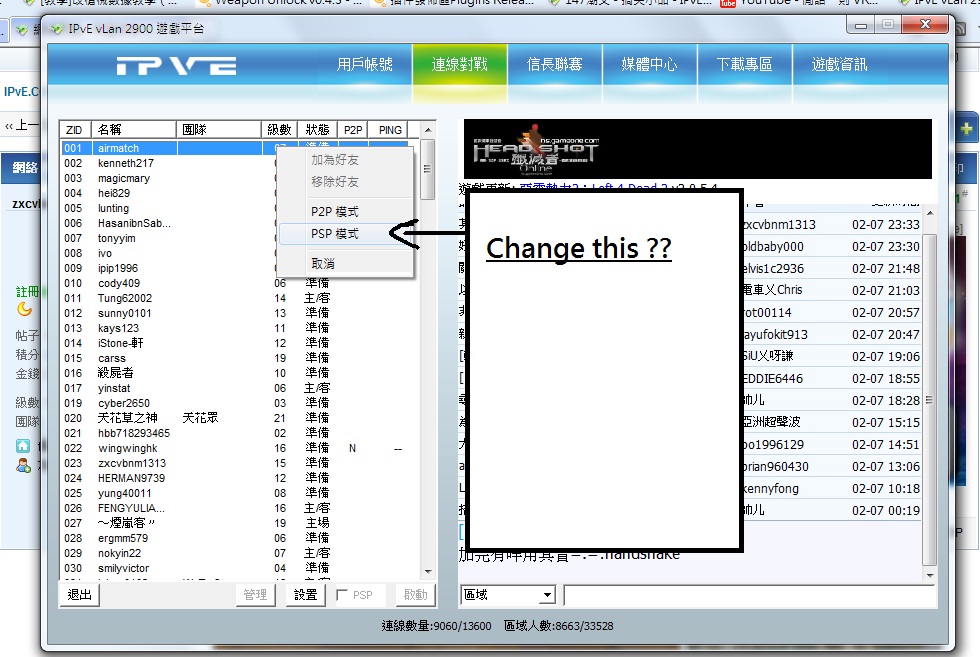Click the right panel scroll up arrow
This screenshot has width=980, height=657.
[x=930, y=213]
